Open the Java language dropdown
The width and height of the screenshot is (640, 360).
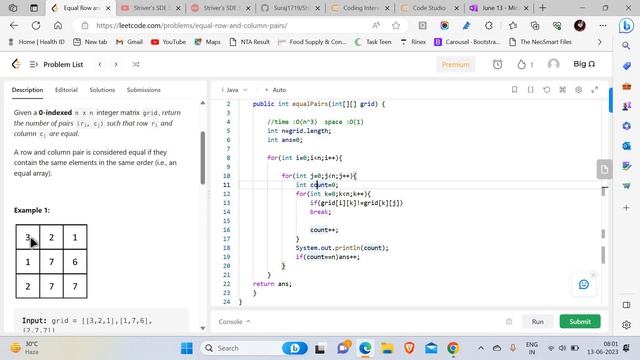234,90
